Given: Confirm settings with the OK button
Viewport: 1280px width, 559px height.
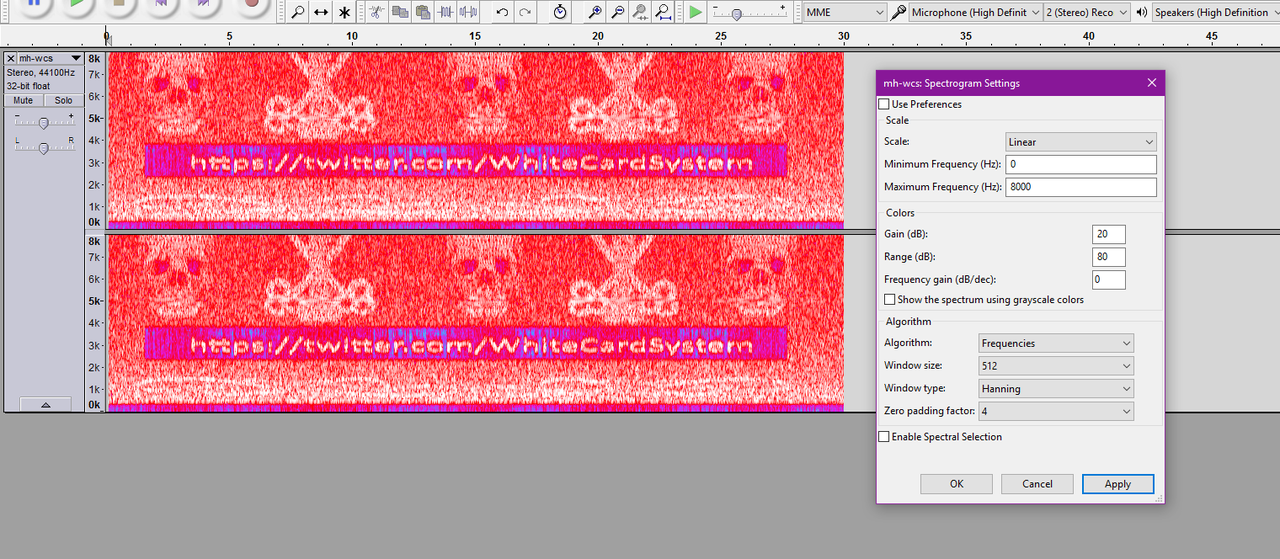Looking at the screenshot, I should point(956,484).
